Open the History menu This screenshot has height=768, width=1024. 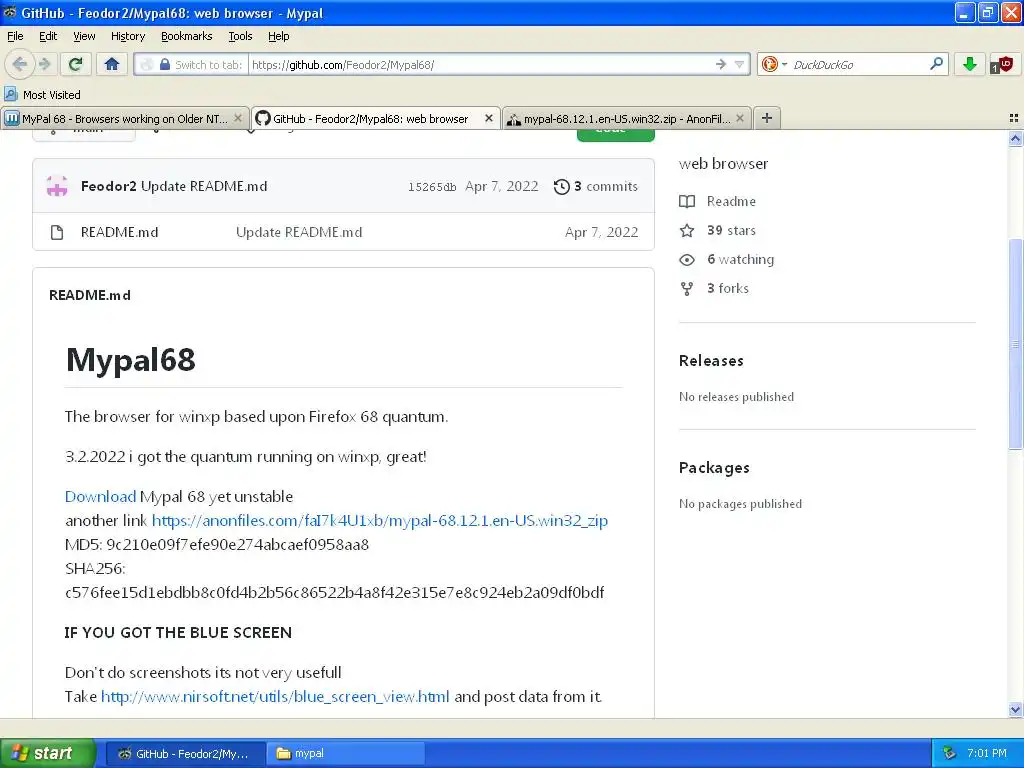[x=128, y=36]
